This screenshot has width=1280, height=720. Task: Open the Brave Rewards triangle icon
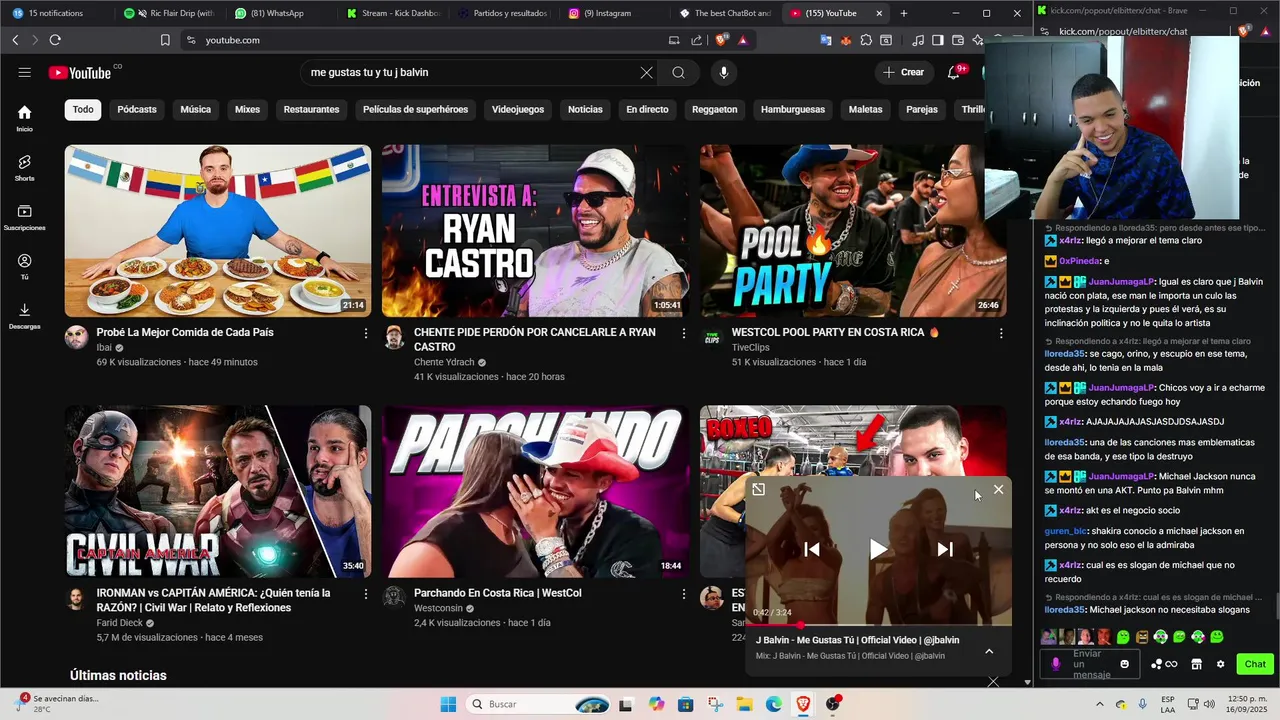(743, 40)
